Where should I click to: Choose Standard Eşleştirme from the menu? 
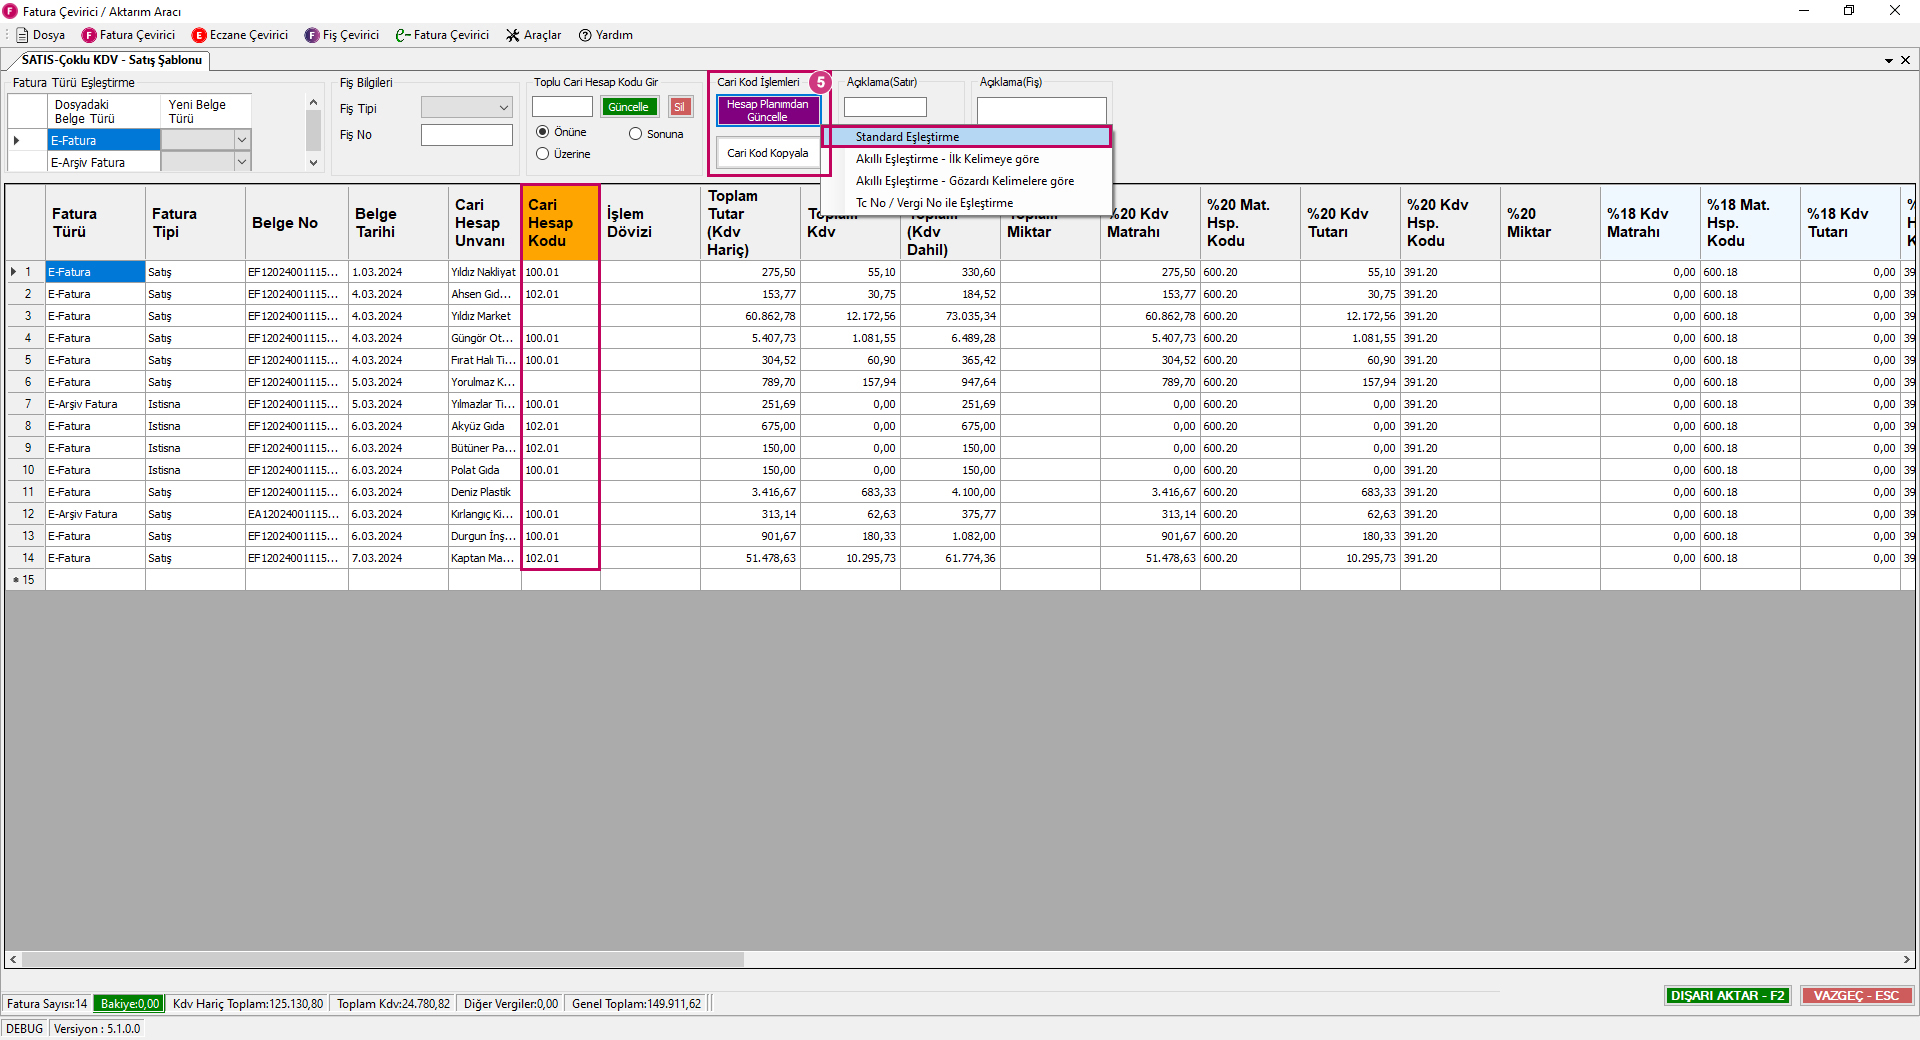[907, 137]
